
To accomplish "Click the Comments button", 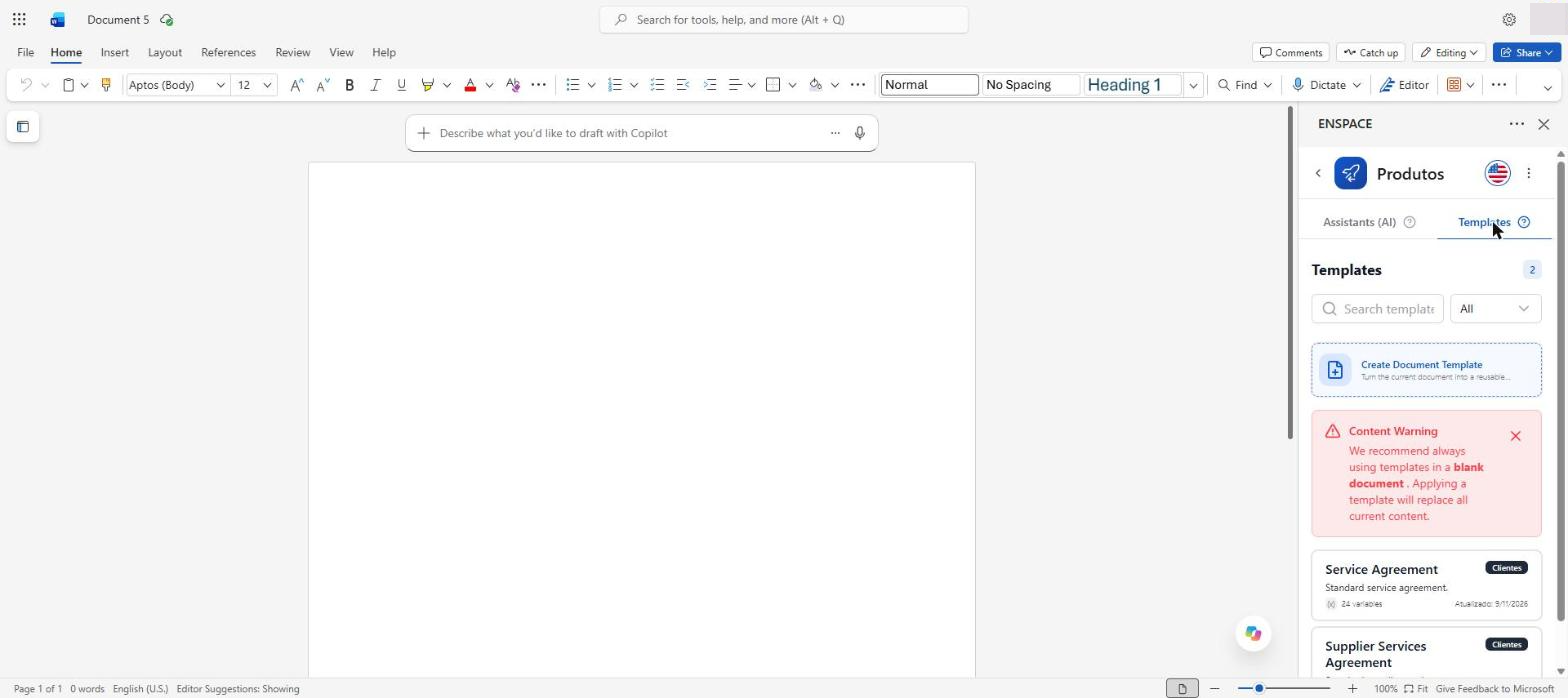I will click(1291, 52).
